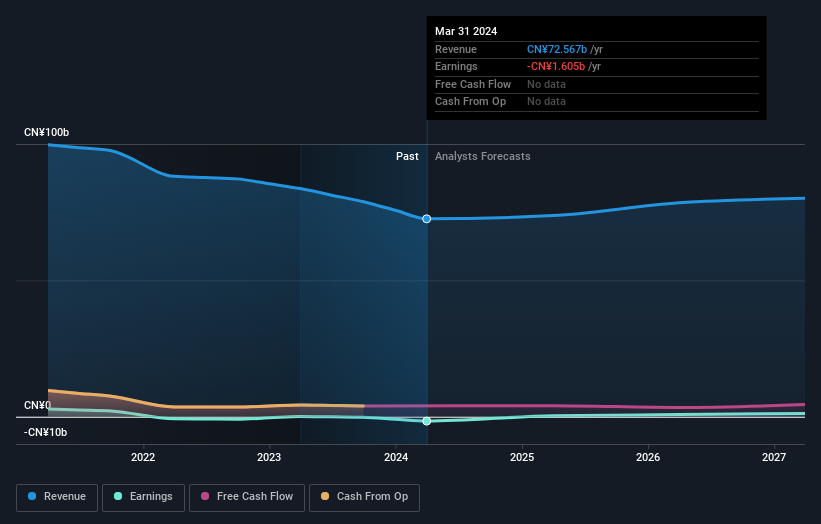Click the -CN¥10b y-axis label
Screen dimensions: 821x524
(46, 432)
